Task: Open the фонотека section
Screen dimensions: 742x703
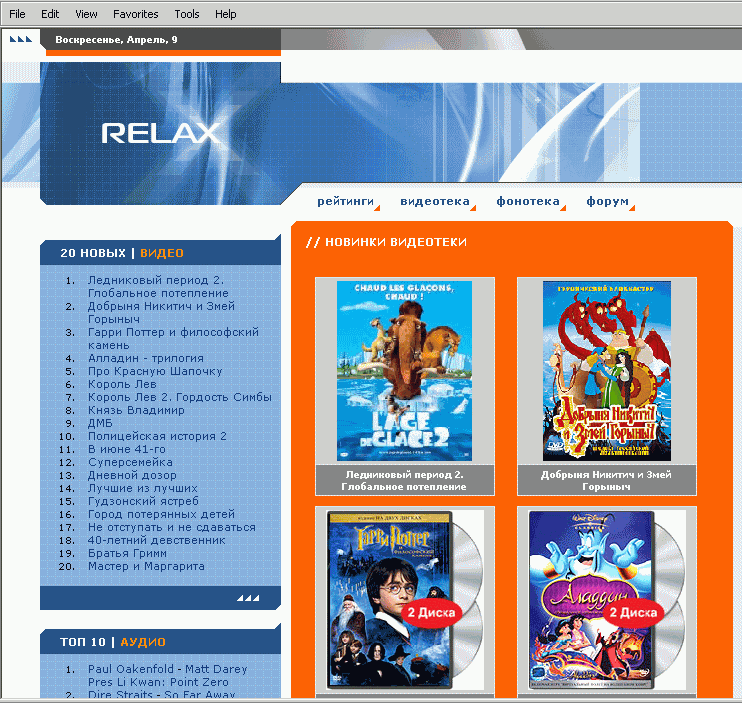Action: click(x=527, y=201)
